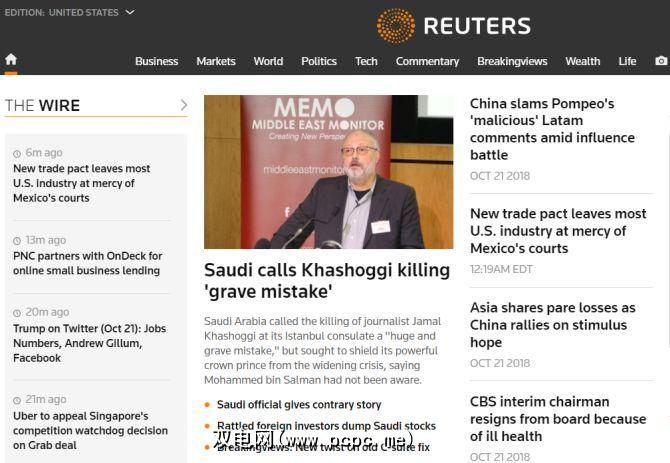670x463 pixels.
Task: Open the Edition United States dropdown
Action: tap(69, 12)
